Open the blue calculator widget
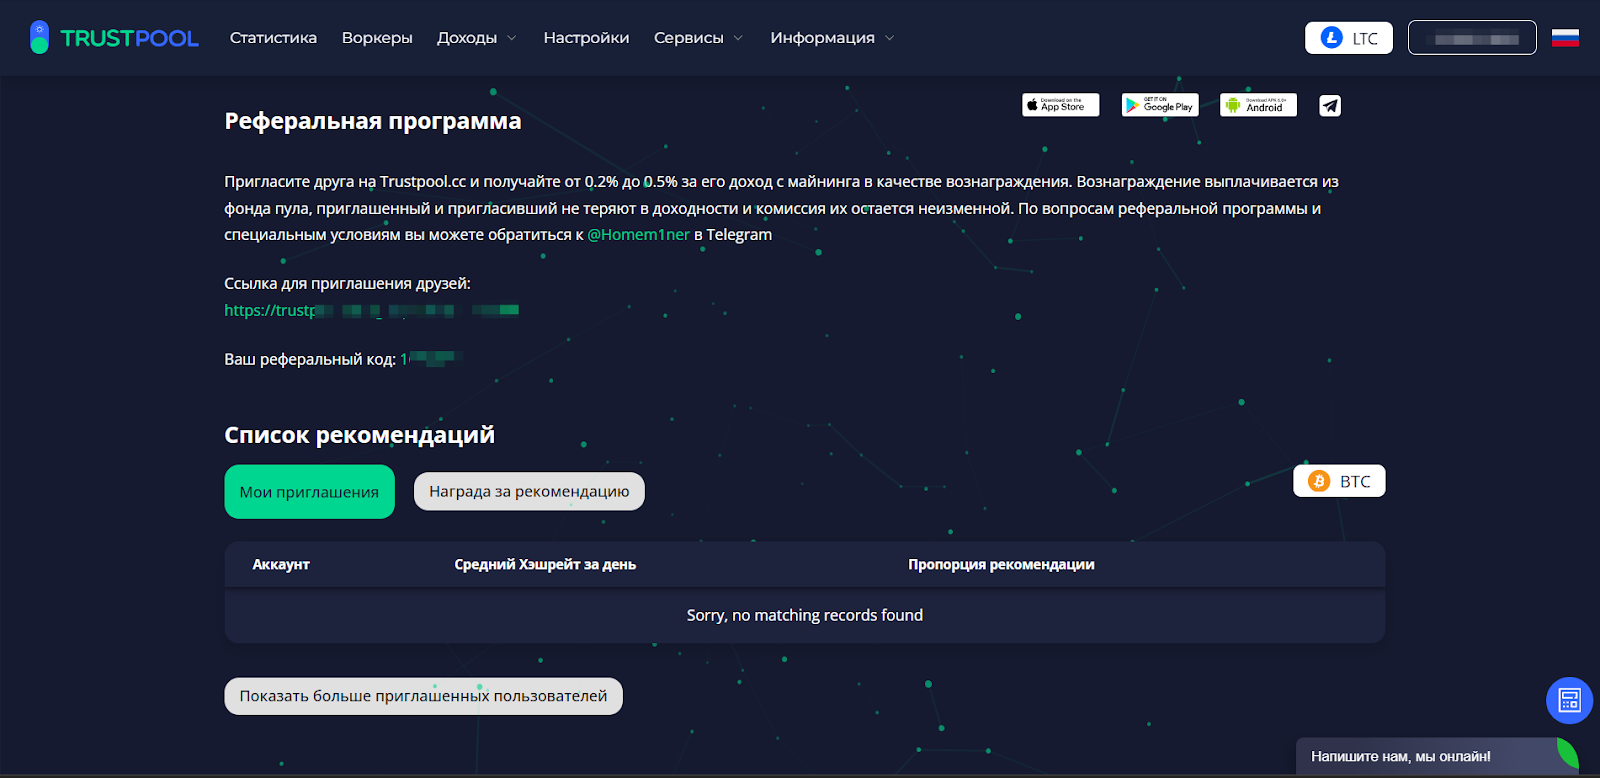This screenshot has height=778, width=1600. tap(1569, 700)
